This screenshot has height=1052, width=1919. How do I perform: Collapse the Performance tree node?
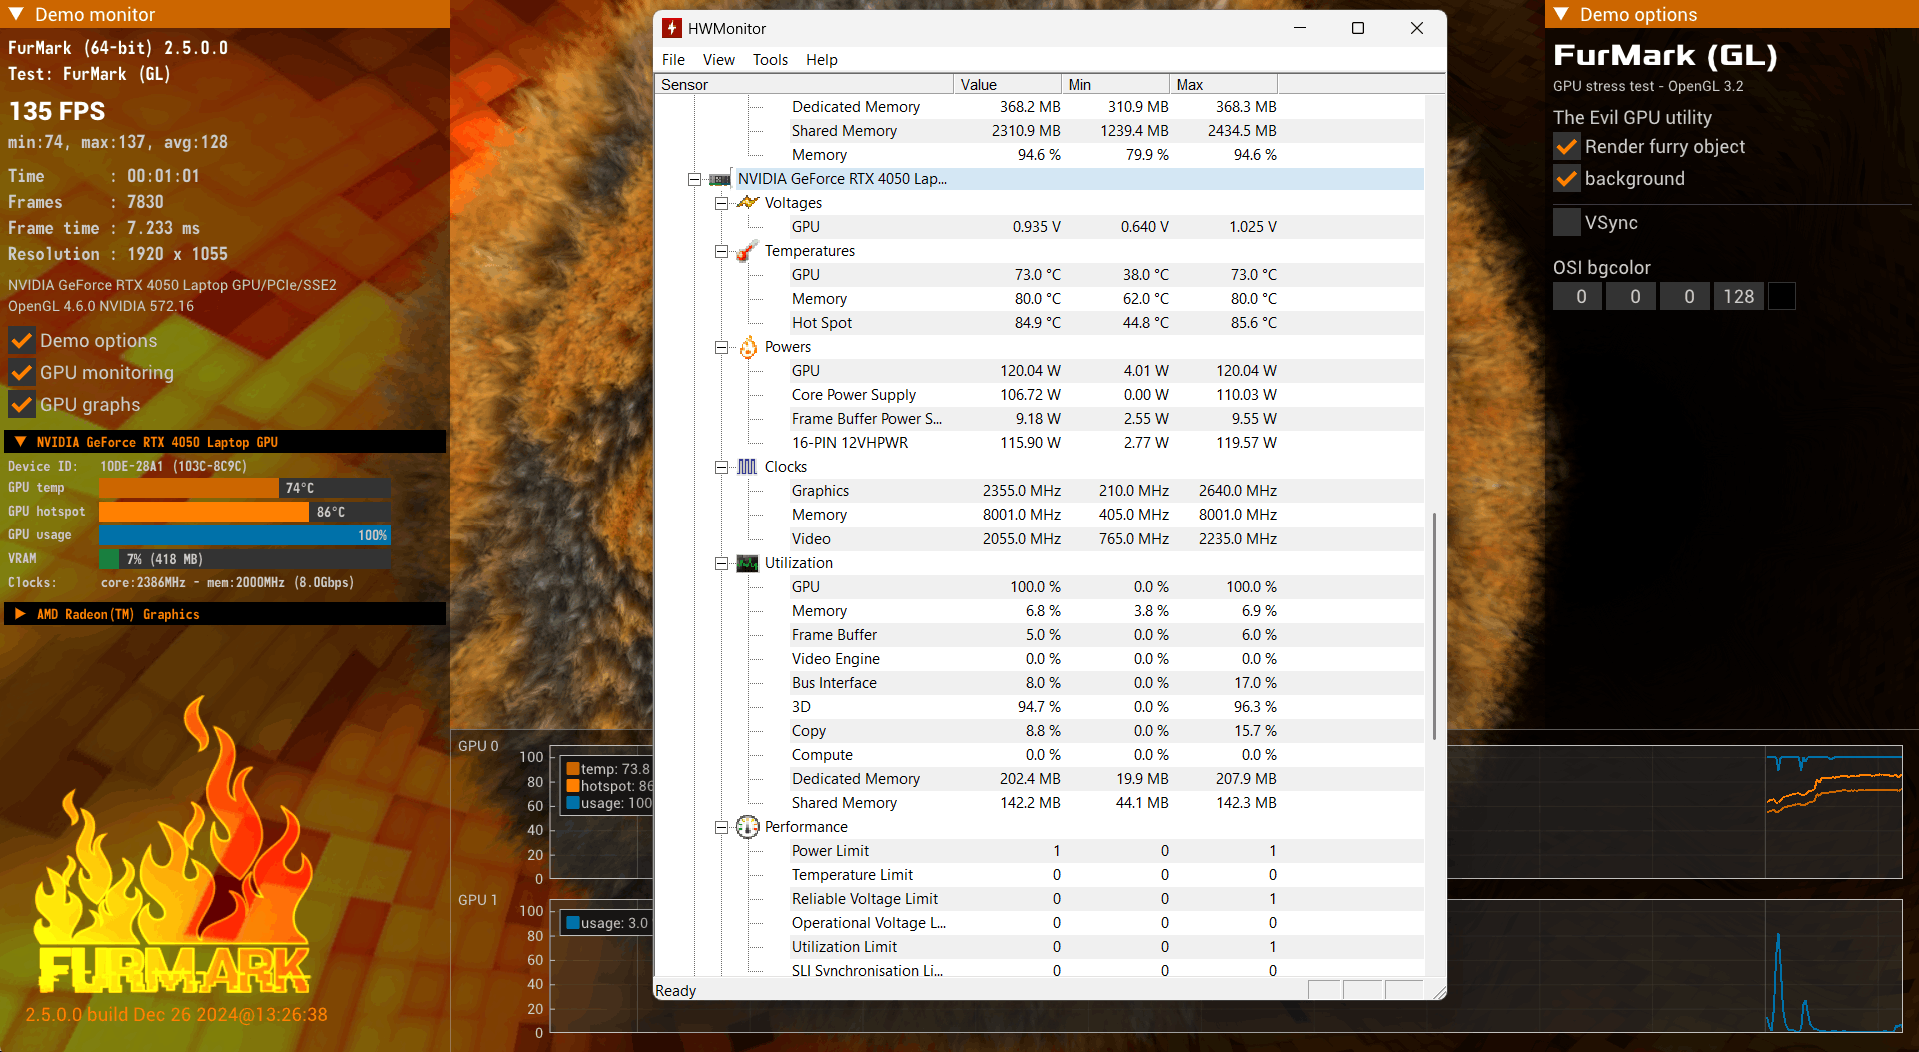[x=721, y=827]
